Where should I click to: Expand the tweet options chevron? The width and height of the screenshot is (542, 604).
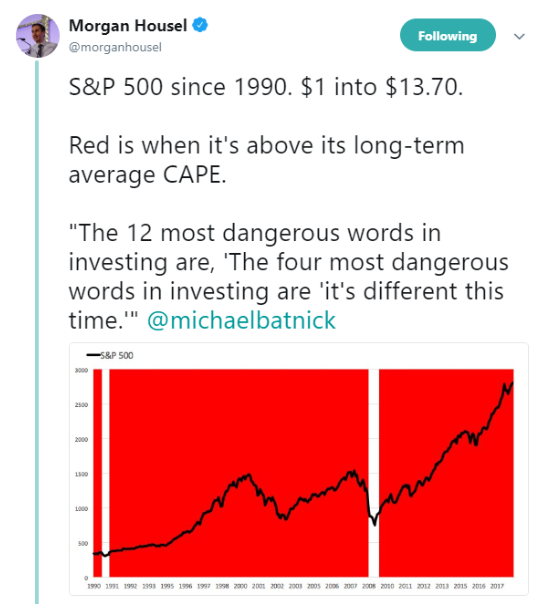[x=519, y=37]
